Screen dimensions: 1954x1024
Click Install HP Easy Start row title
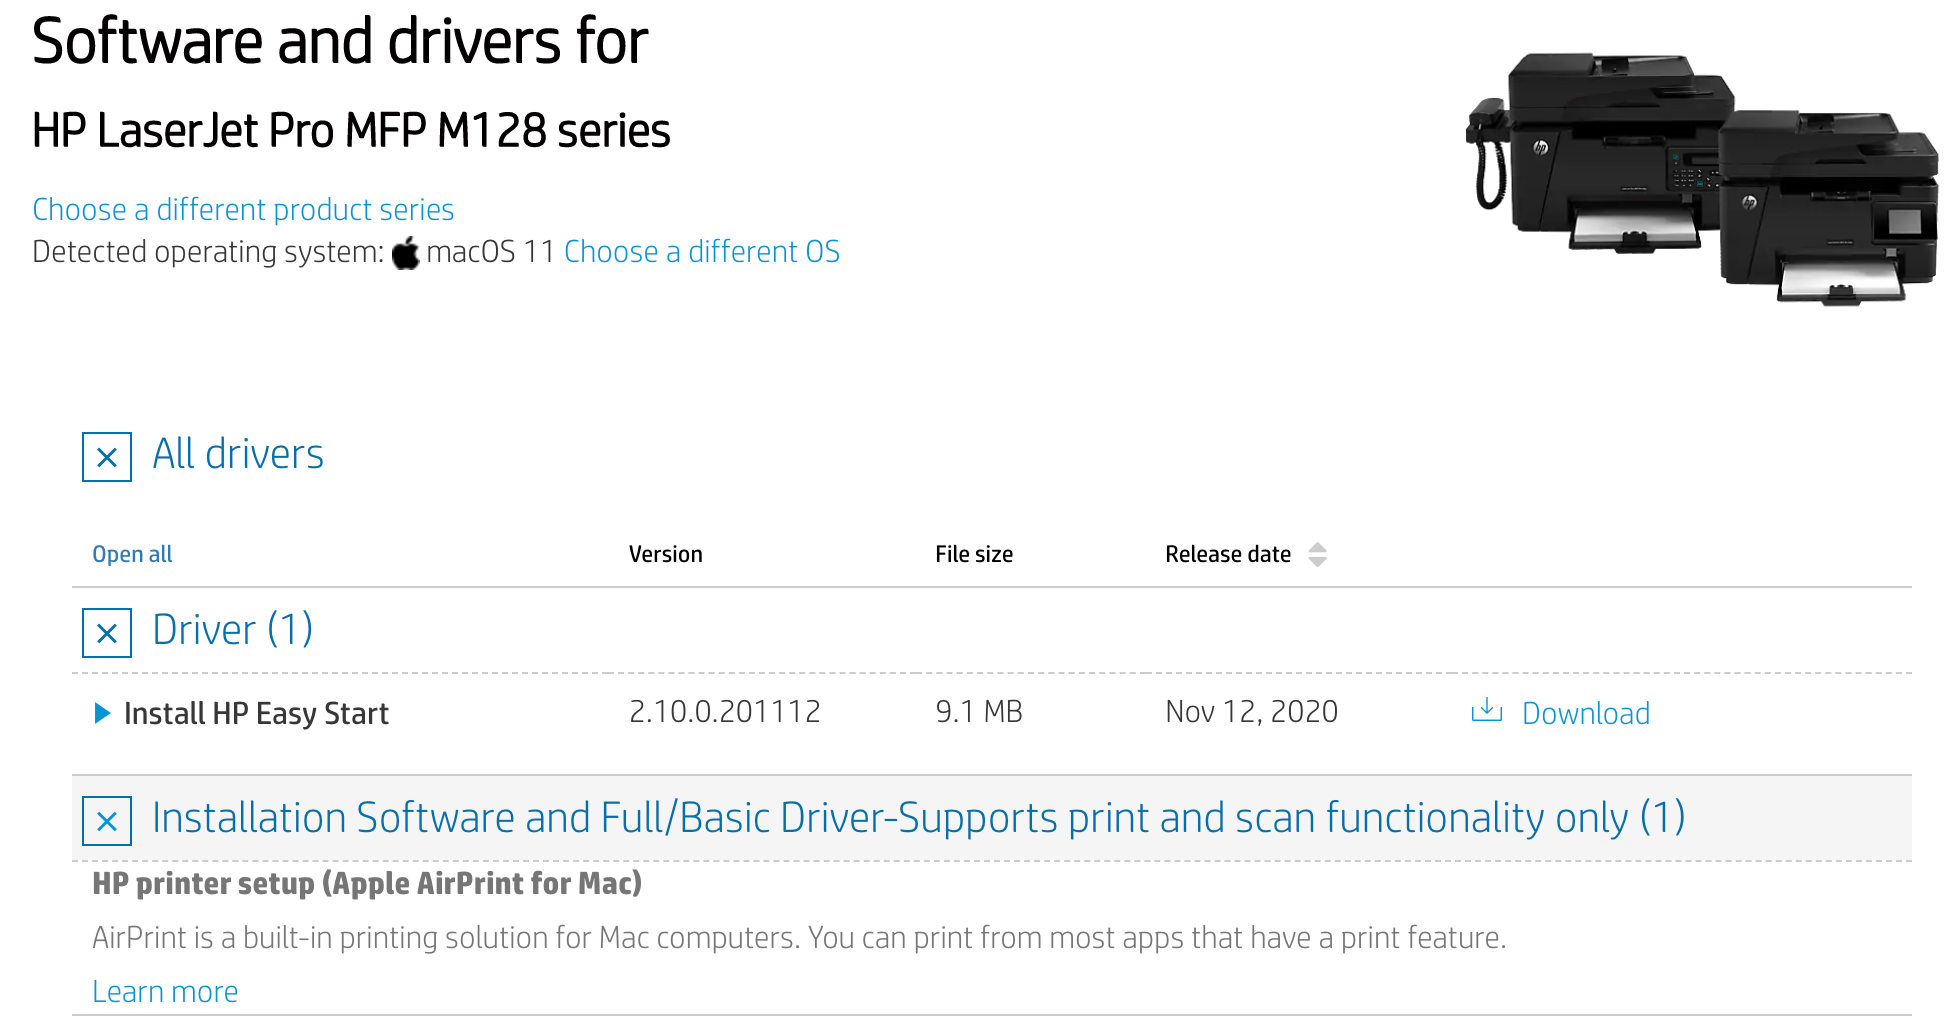[256, 713]
